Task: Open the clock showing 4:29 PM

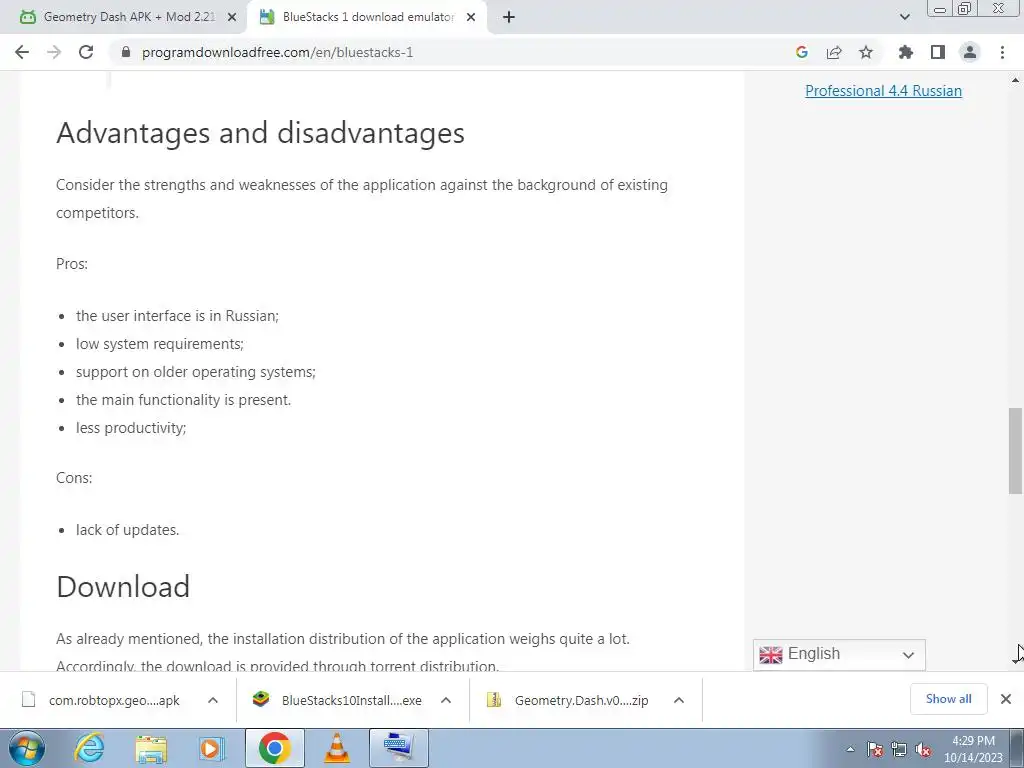Action: (973, 748)
